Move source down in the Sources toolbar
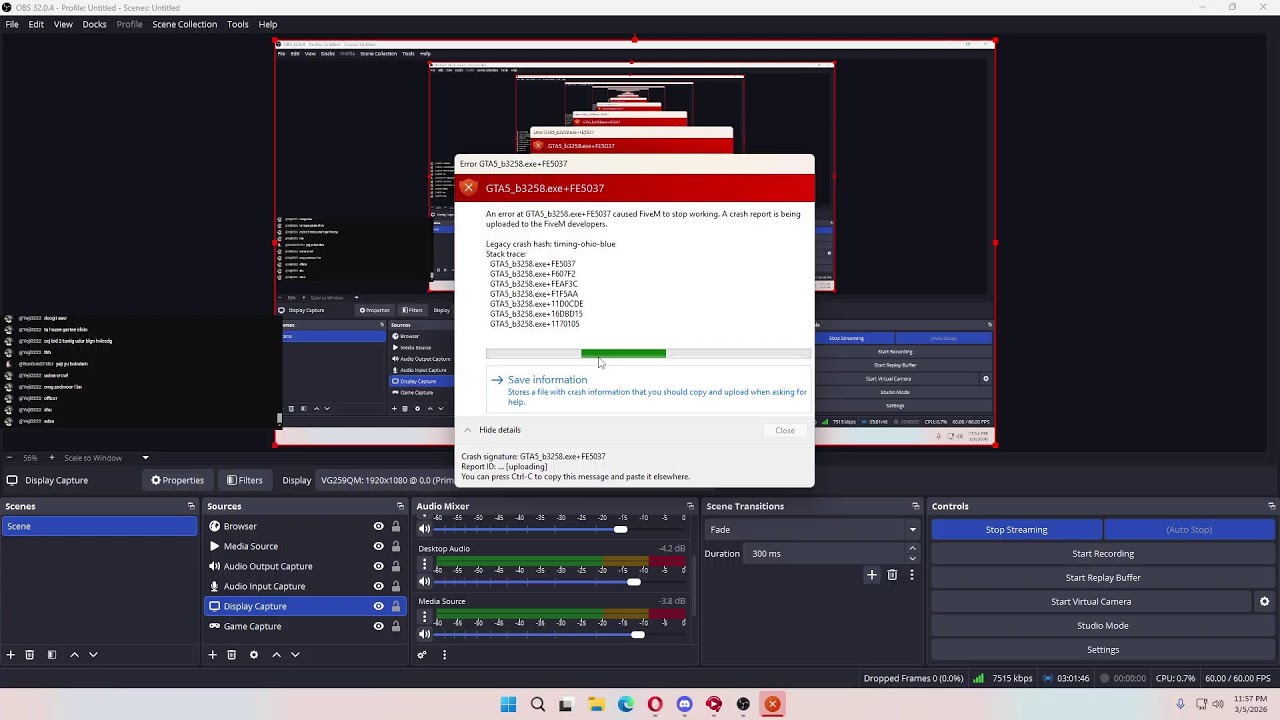This screenshot has width=1280, height=720. (295, 655)
